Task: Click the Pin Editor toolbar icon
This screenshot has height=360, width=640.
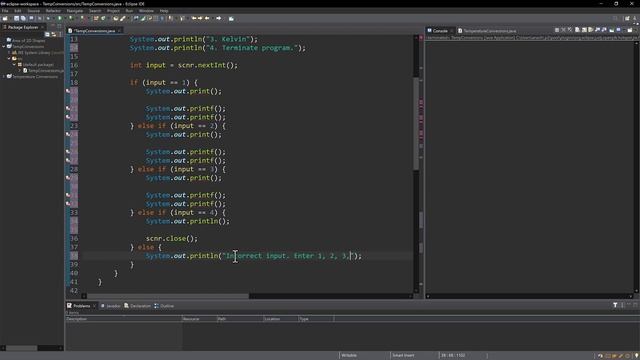Action: 231,18
